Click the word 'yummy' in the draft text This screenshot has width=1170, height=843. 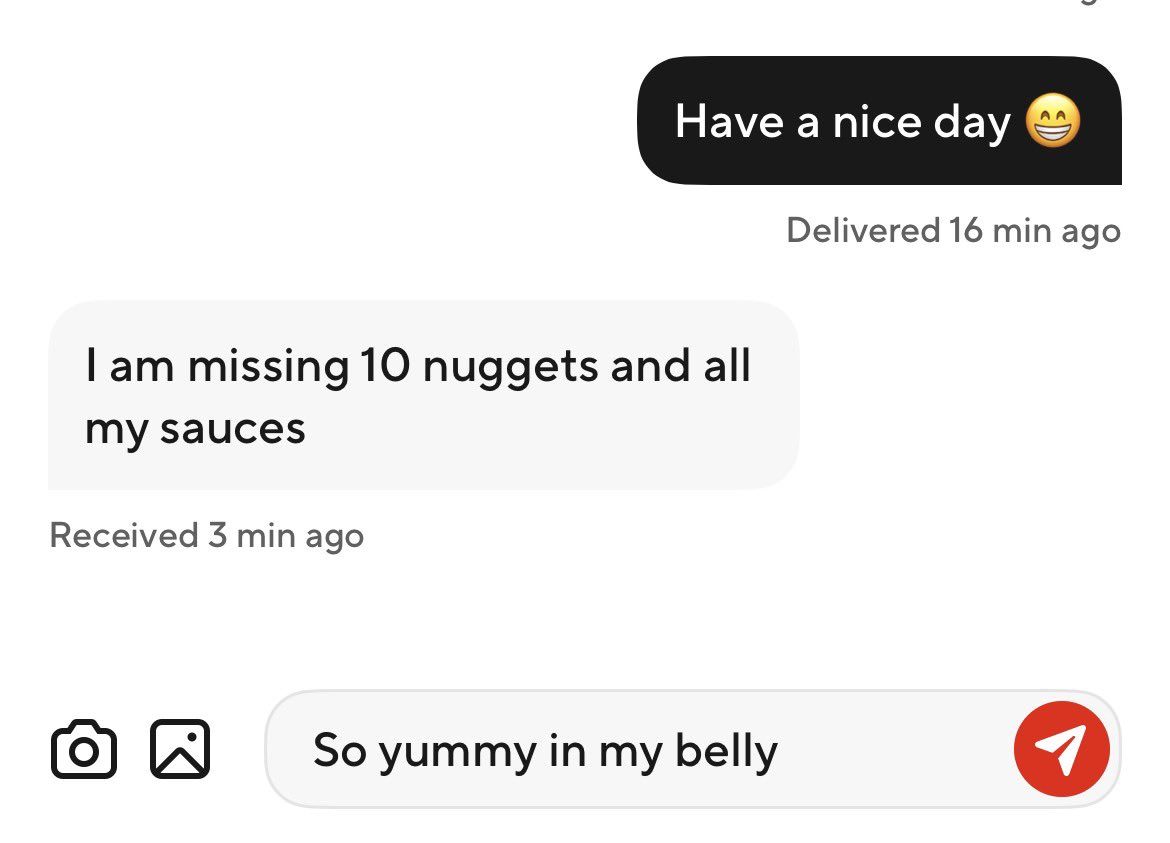(458, 752)
